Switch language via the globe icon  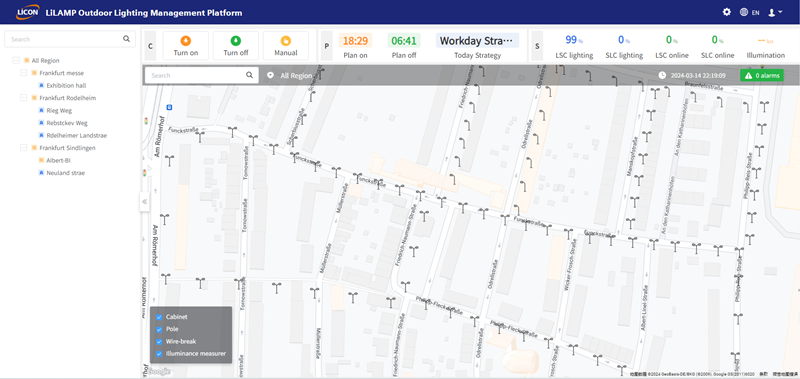coord(744,12)
